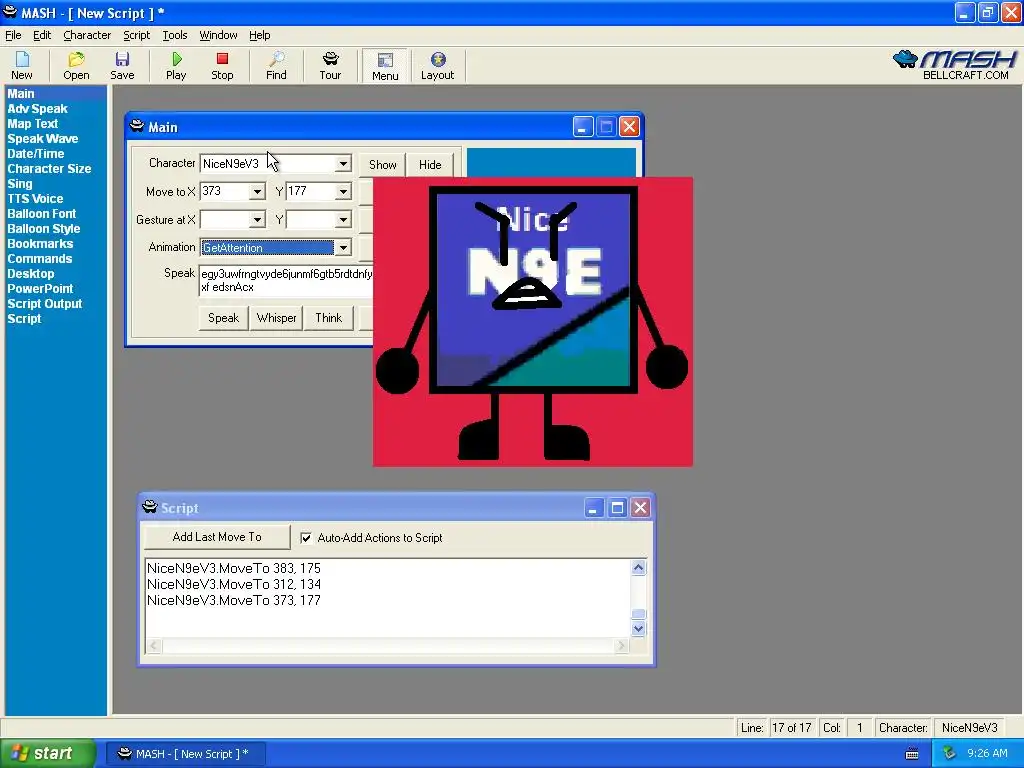1024x768 pixels.
Task: Open the Help menu
Action: pyautogui.click(x=259, y=35)
